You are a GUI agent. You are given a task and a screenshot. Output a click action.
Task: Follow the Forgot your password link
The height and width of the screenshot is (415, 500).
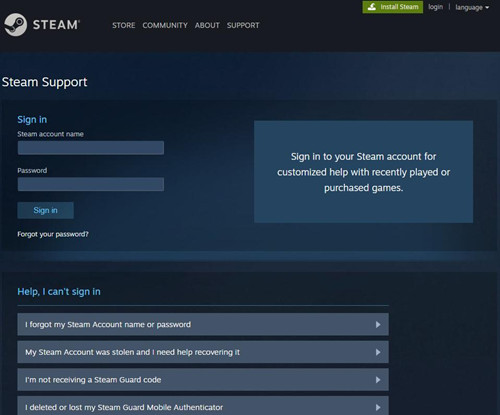click(53, 234)
